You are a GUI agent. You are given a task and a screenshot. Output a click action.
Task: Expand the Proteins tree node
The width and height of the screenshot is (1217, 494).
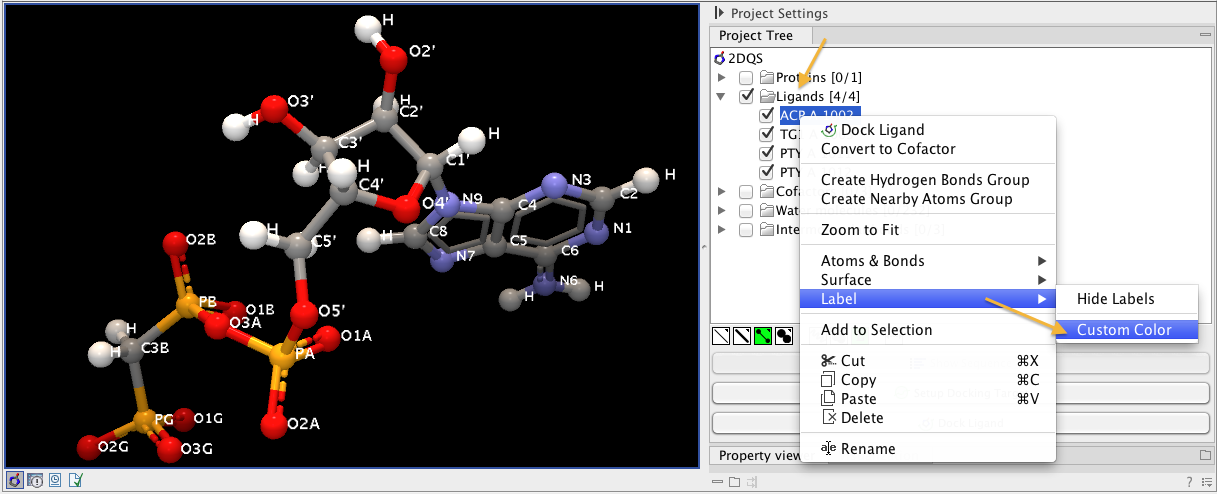pos(722,78)
